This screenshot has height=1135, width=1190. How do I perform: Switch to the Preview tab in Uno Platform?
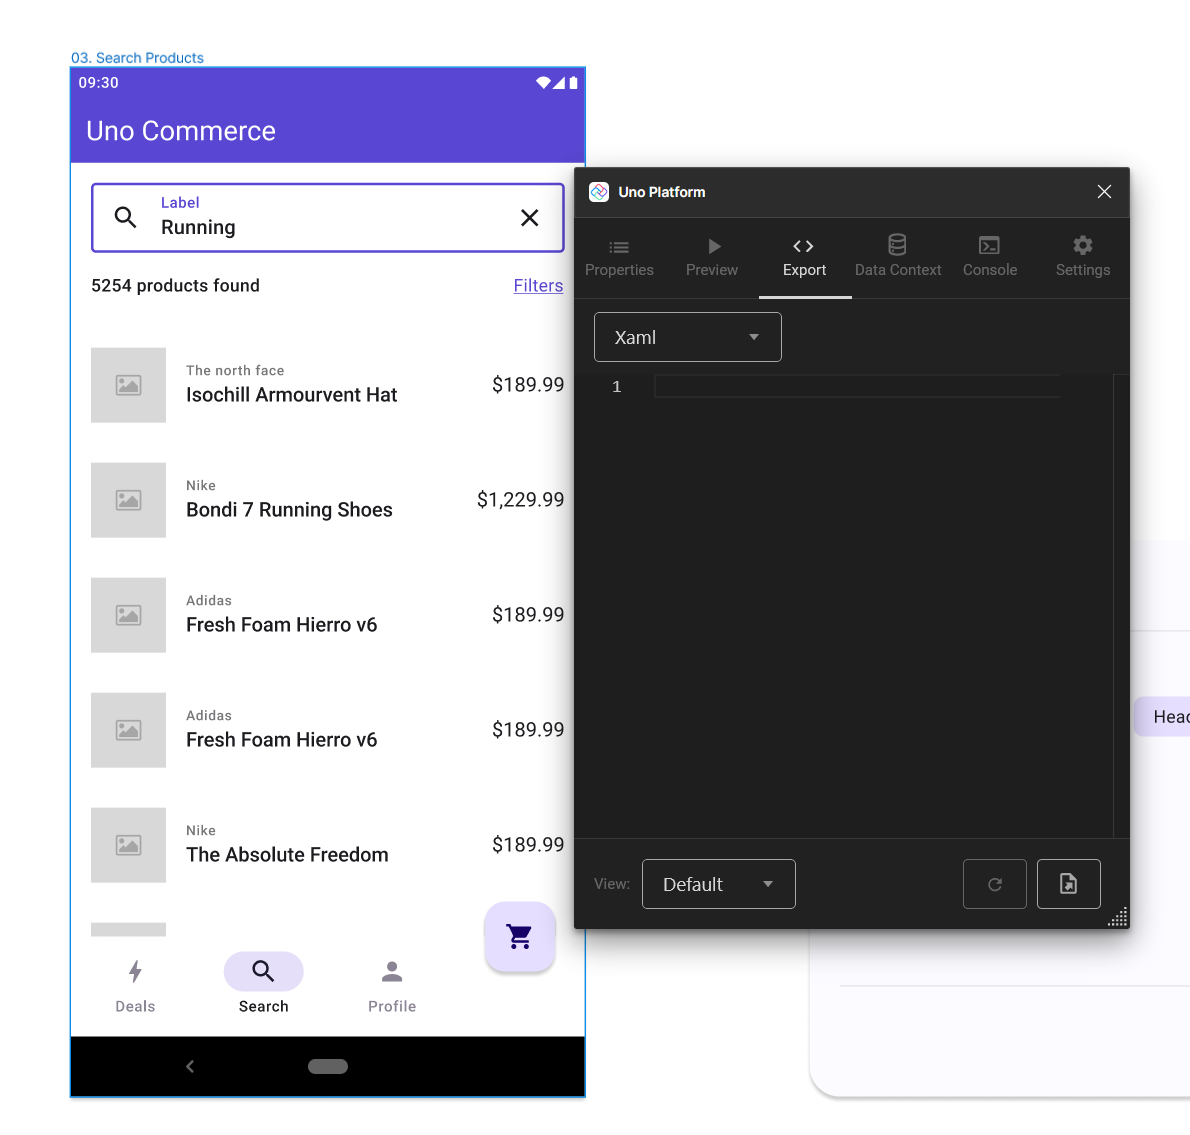click(x=712, y=258)
